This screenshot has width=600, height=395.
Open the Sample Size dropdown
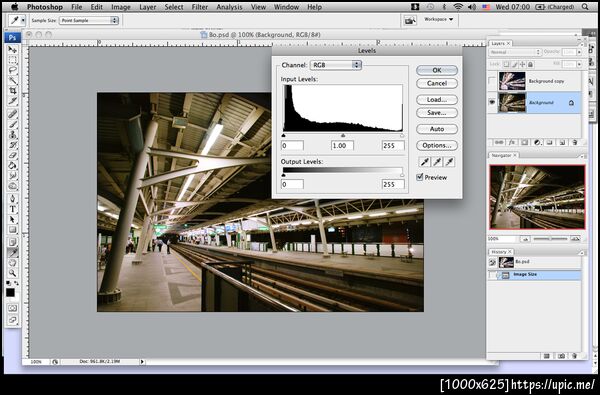click(89, 20)
